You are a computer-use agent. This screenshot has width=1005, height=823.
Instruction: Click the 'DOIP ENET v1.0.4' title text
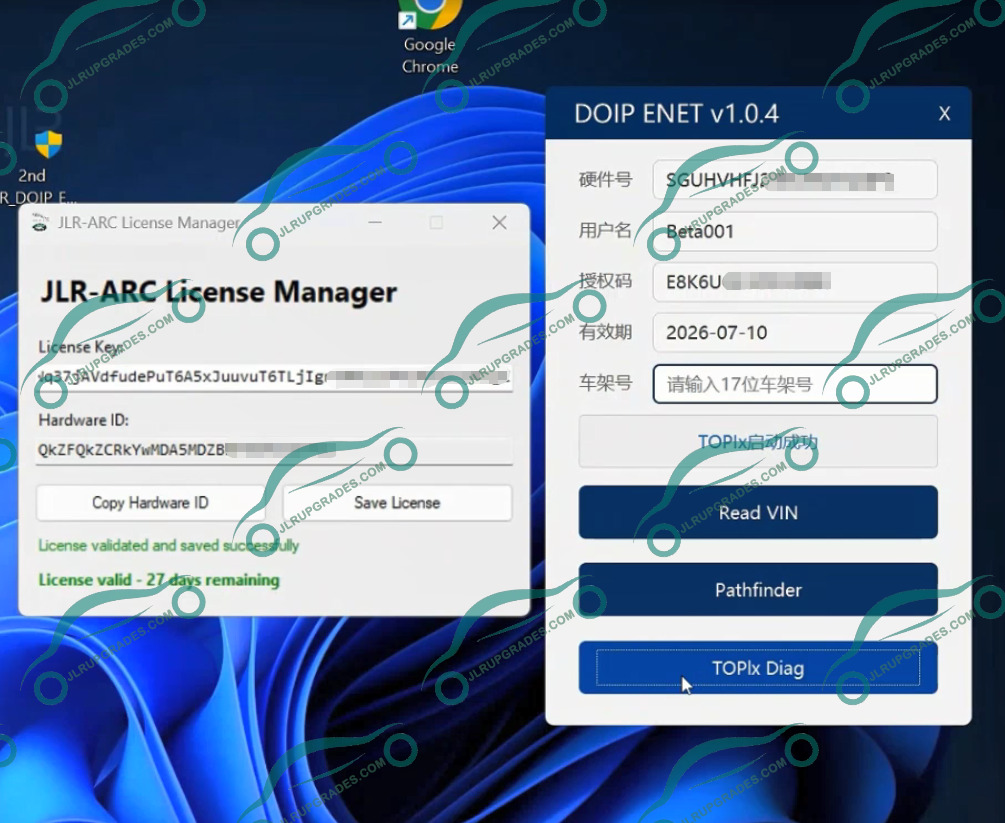pyautogui.click(x=676, y=114)
